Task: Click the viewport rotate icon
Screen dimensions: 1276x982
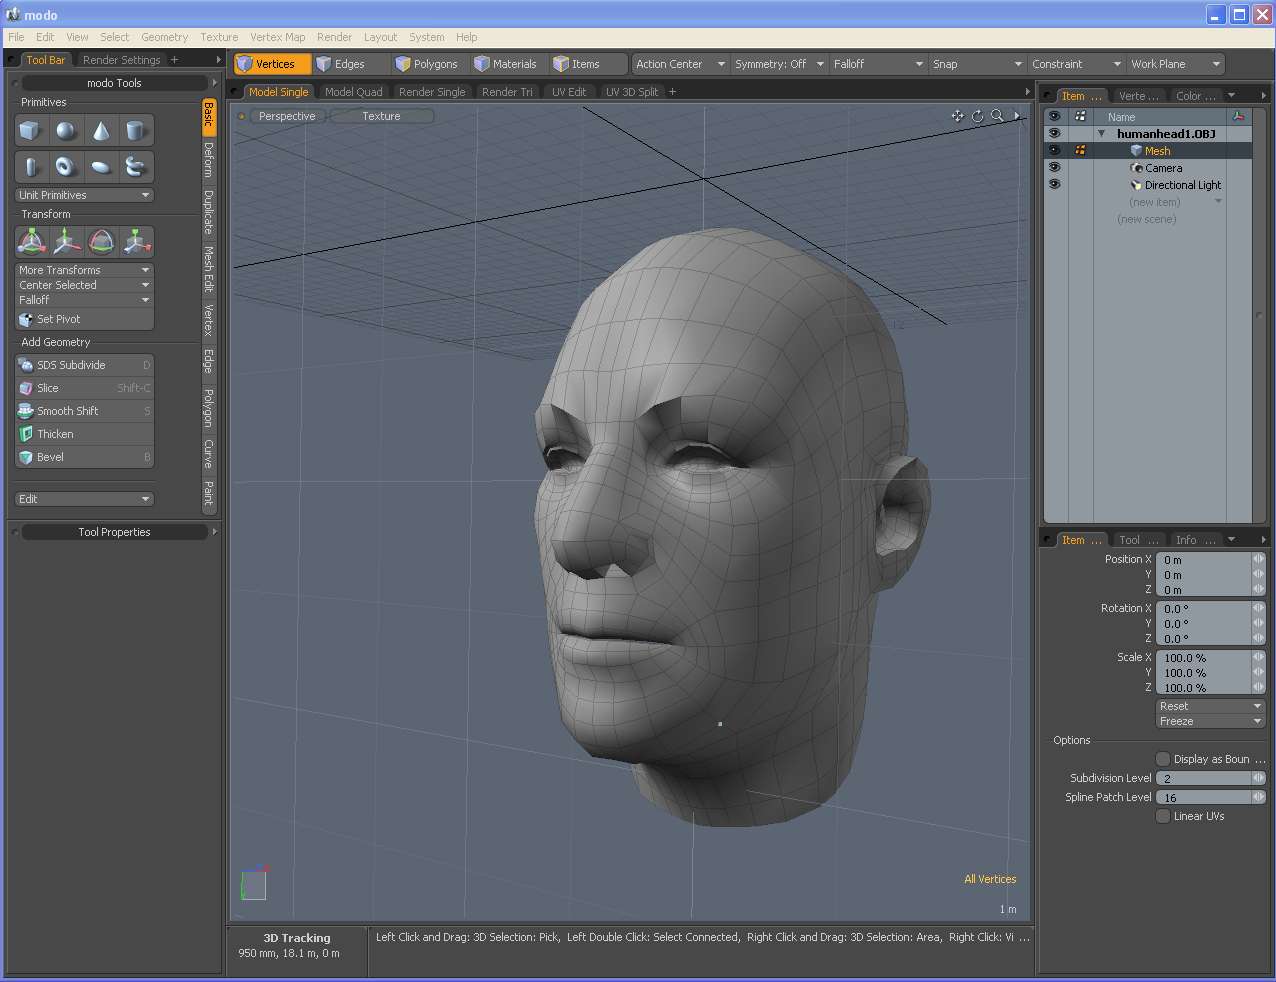Action: (x=978, y=116)
